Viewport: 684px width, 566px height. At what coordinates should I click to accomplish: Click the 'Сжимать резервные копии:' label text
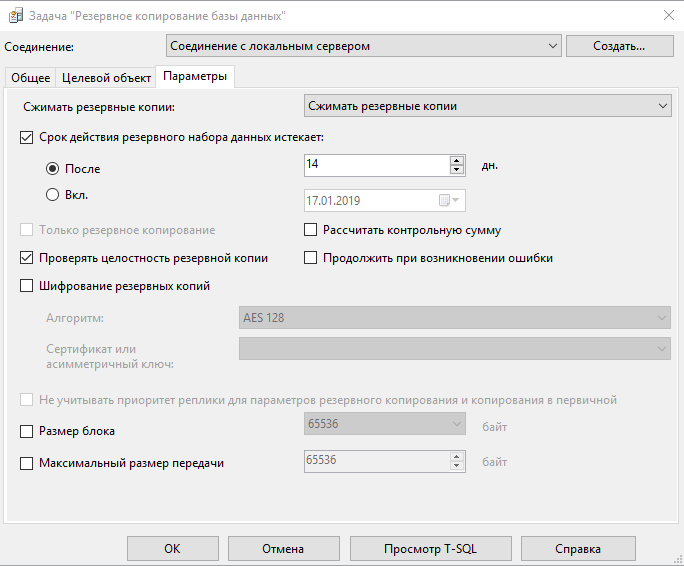point(99,107)
